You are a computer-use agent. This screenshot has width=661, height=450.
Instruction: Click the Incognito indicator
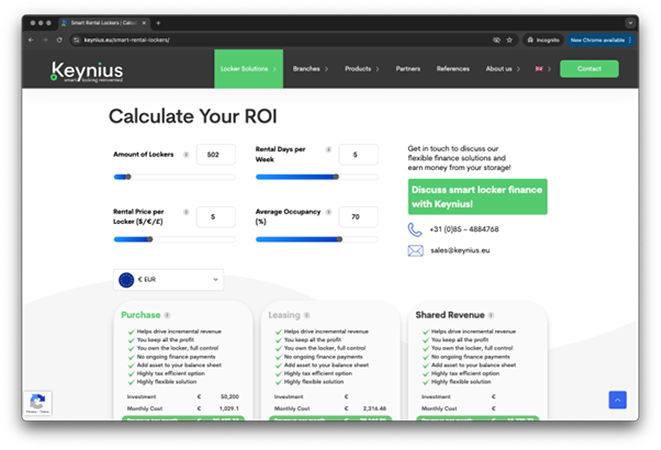tap(543, 40)
